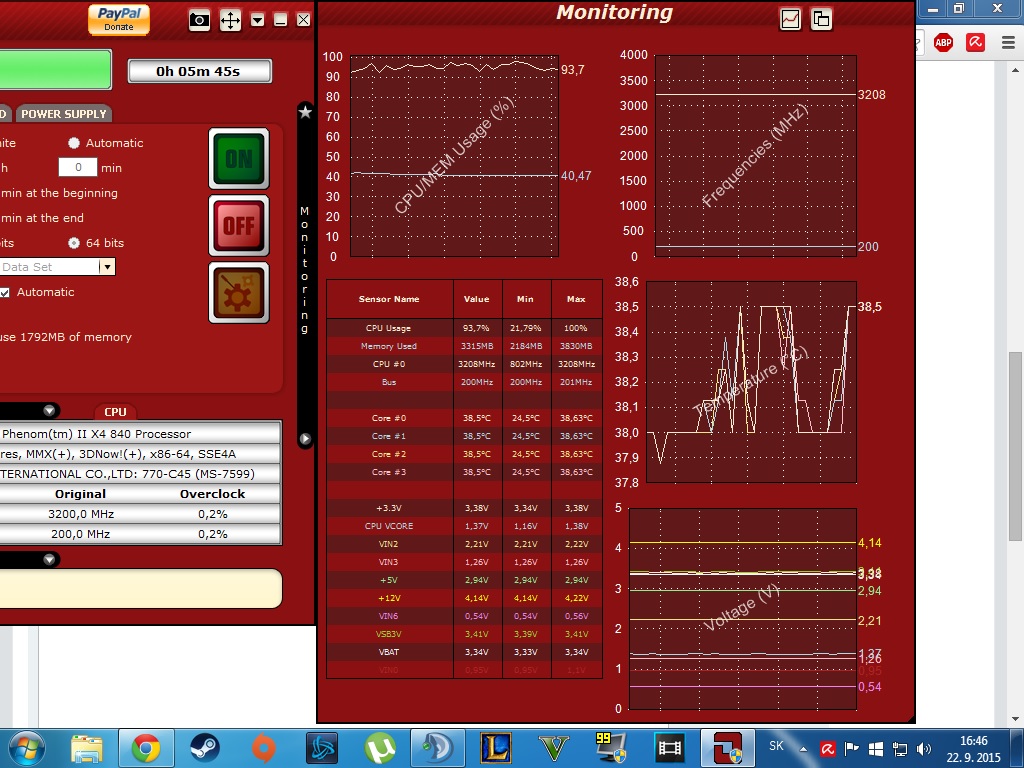Select the VBAT sensor row

464,652
